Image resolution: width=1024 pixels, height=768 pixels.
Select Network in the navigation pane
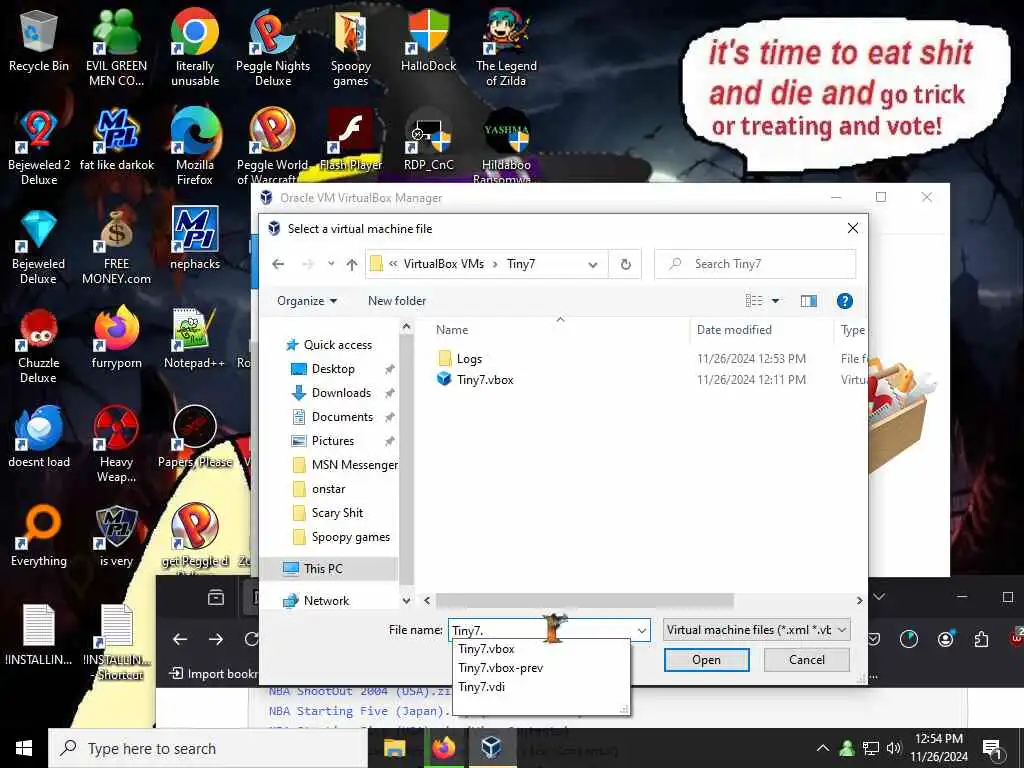tap(326, 601)
